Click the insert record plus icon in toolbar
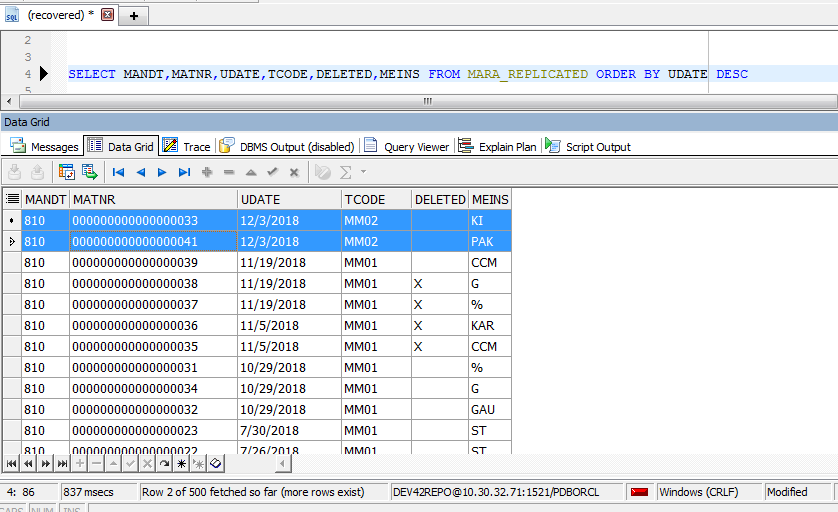 pyautogui.click(x=207, y=172)
